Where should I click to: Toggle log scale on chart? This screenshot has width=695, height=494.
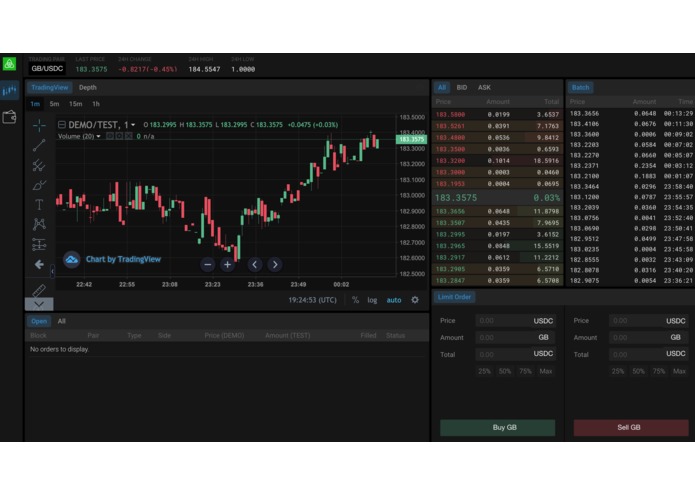click(x=372, y=300)
